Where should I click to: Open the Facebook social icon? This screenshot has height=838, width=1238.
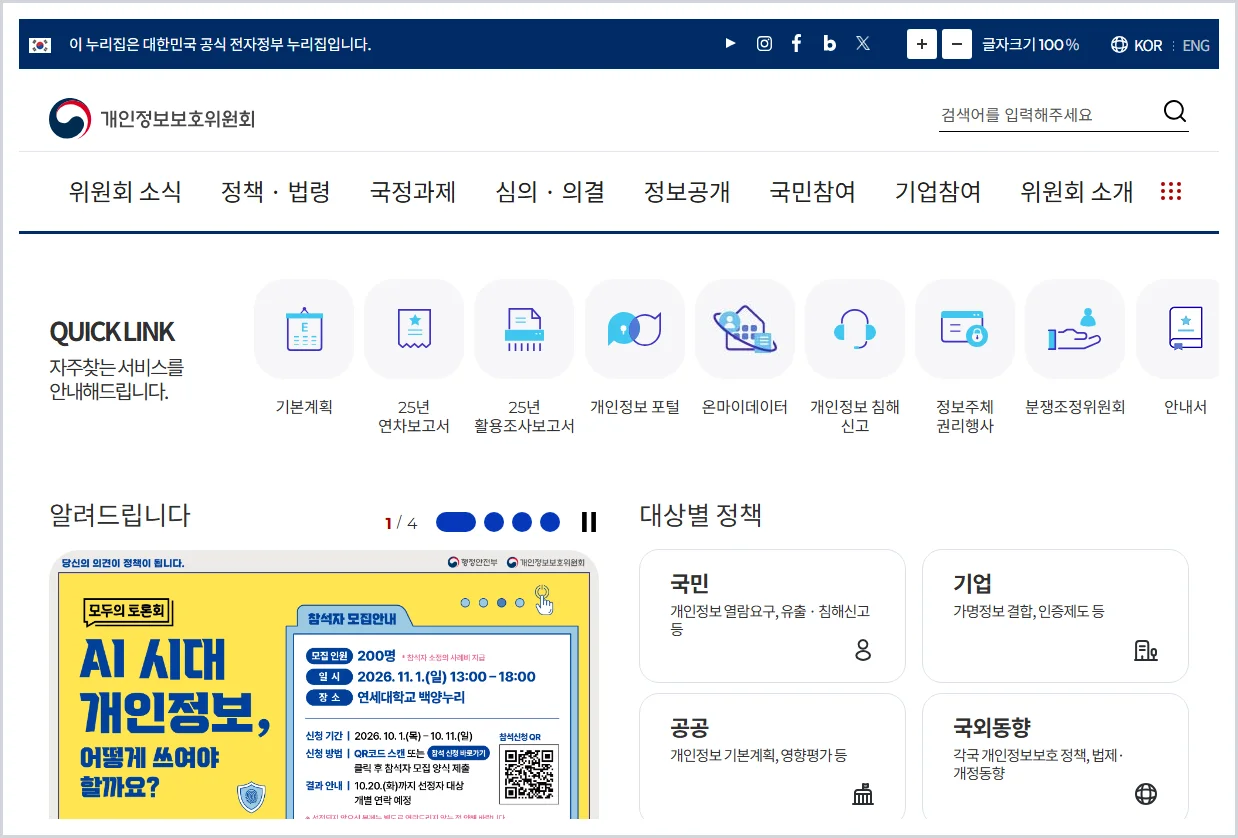coord(796,44)
